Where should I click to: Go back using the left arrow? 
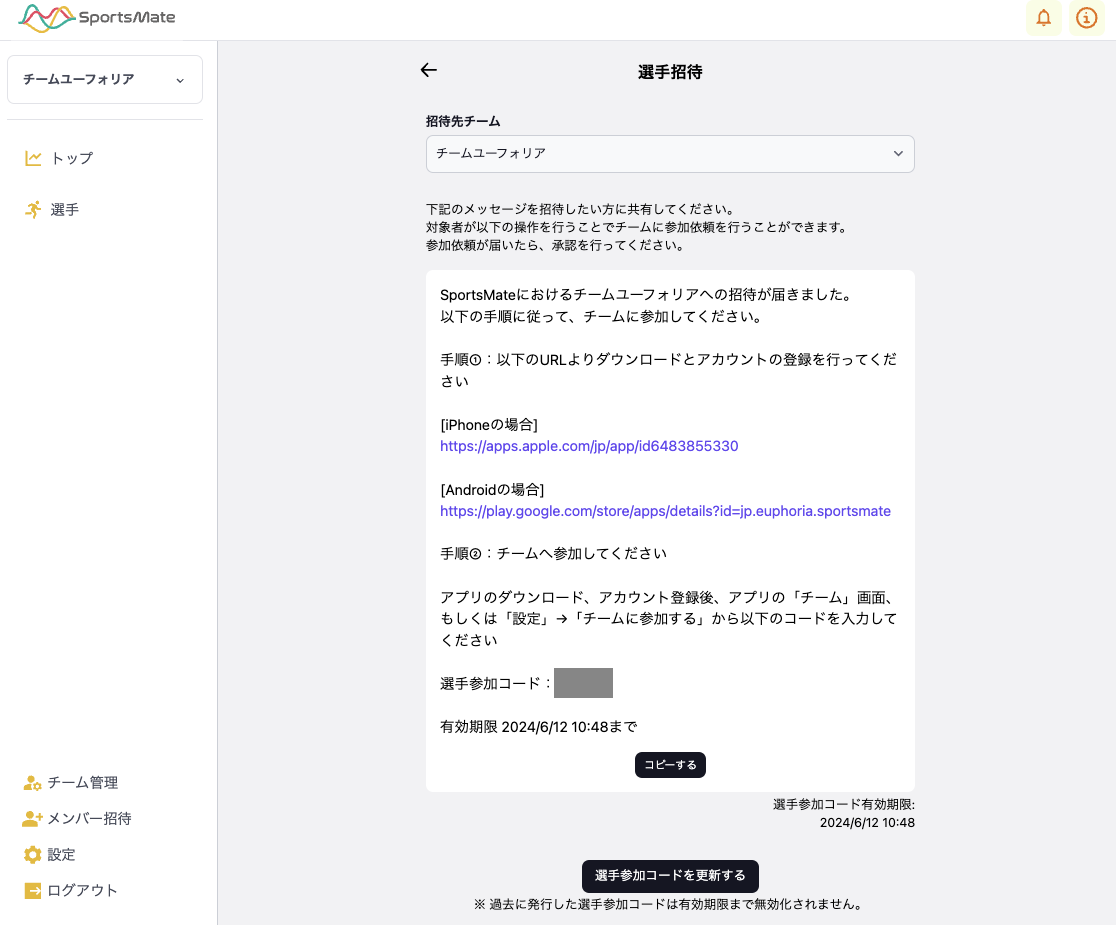[x=428, y=70]
